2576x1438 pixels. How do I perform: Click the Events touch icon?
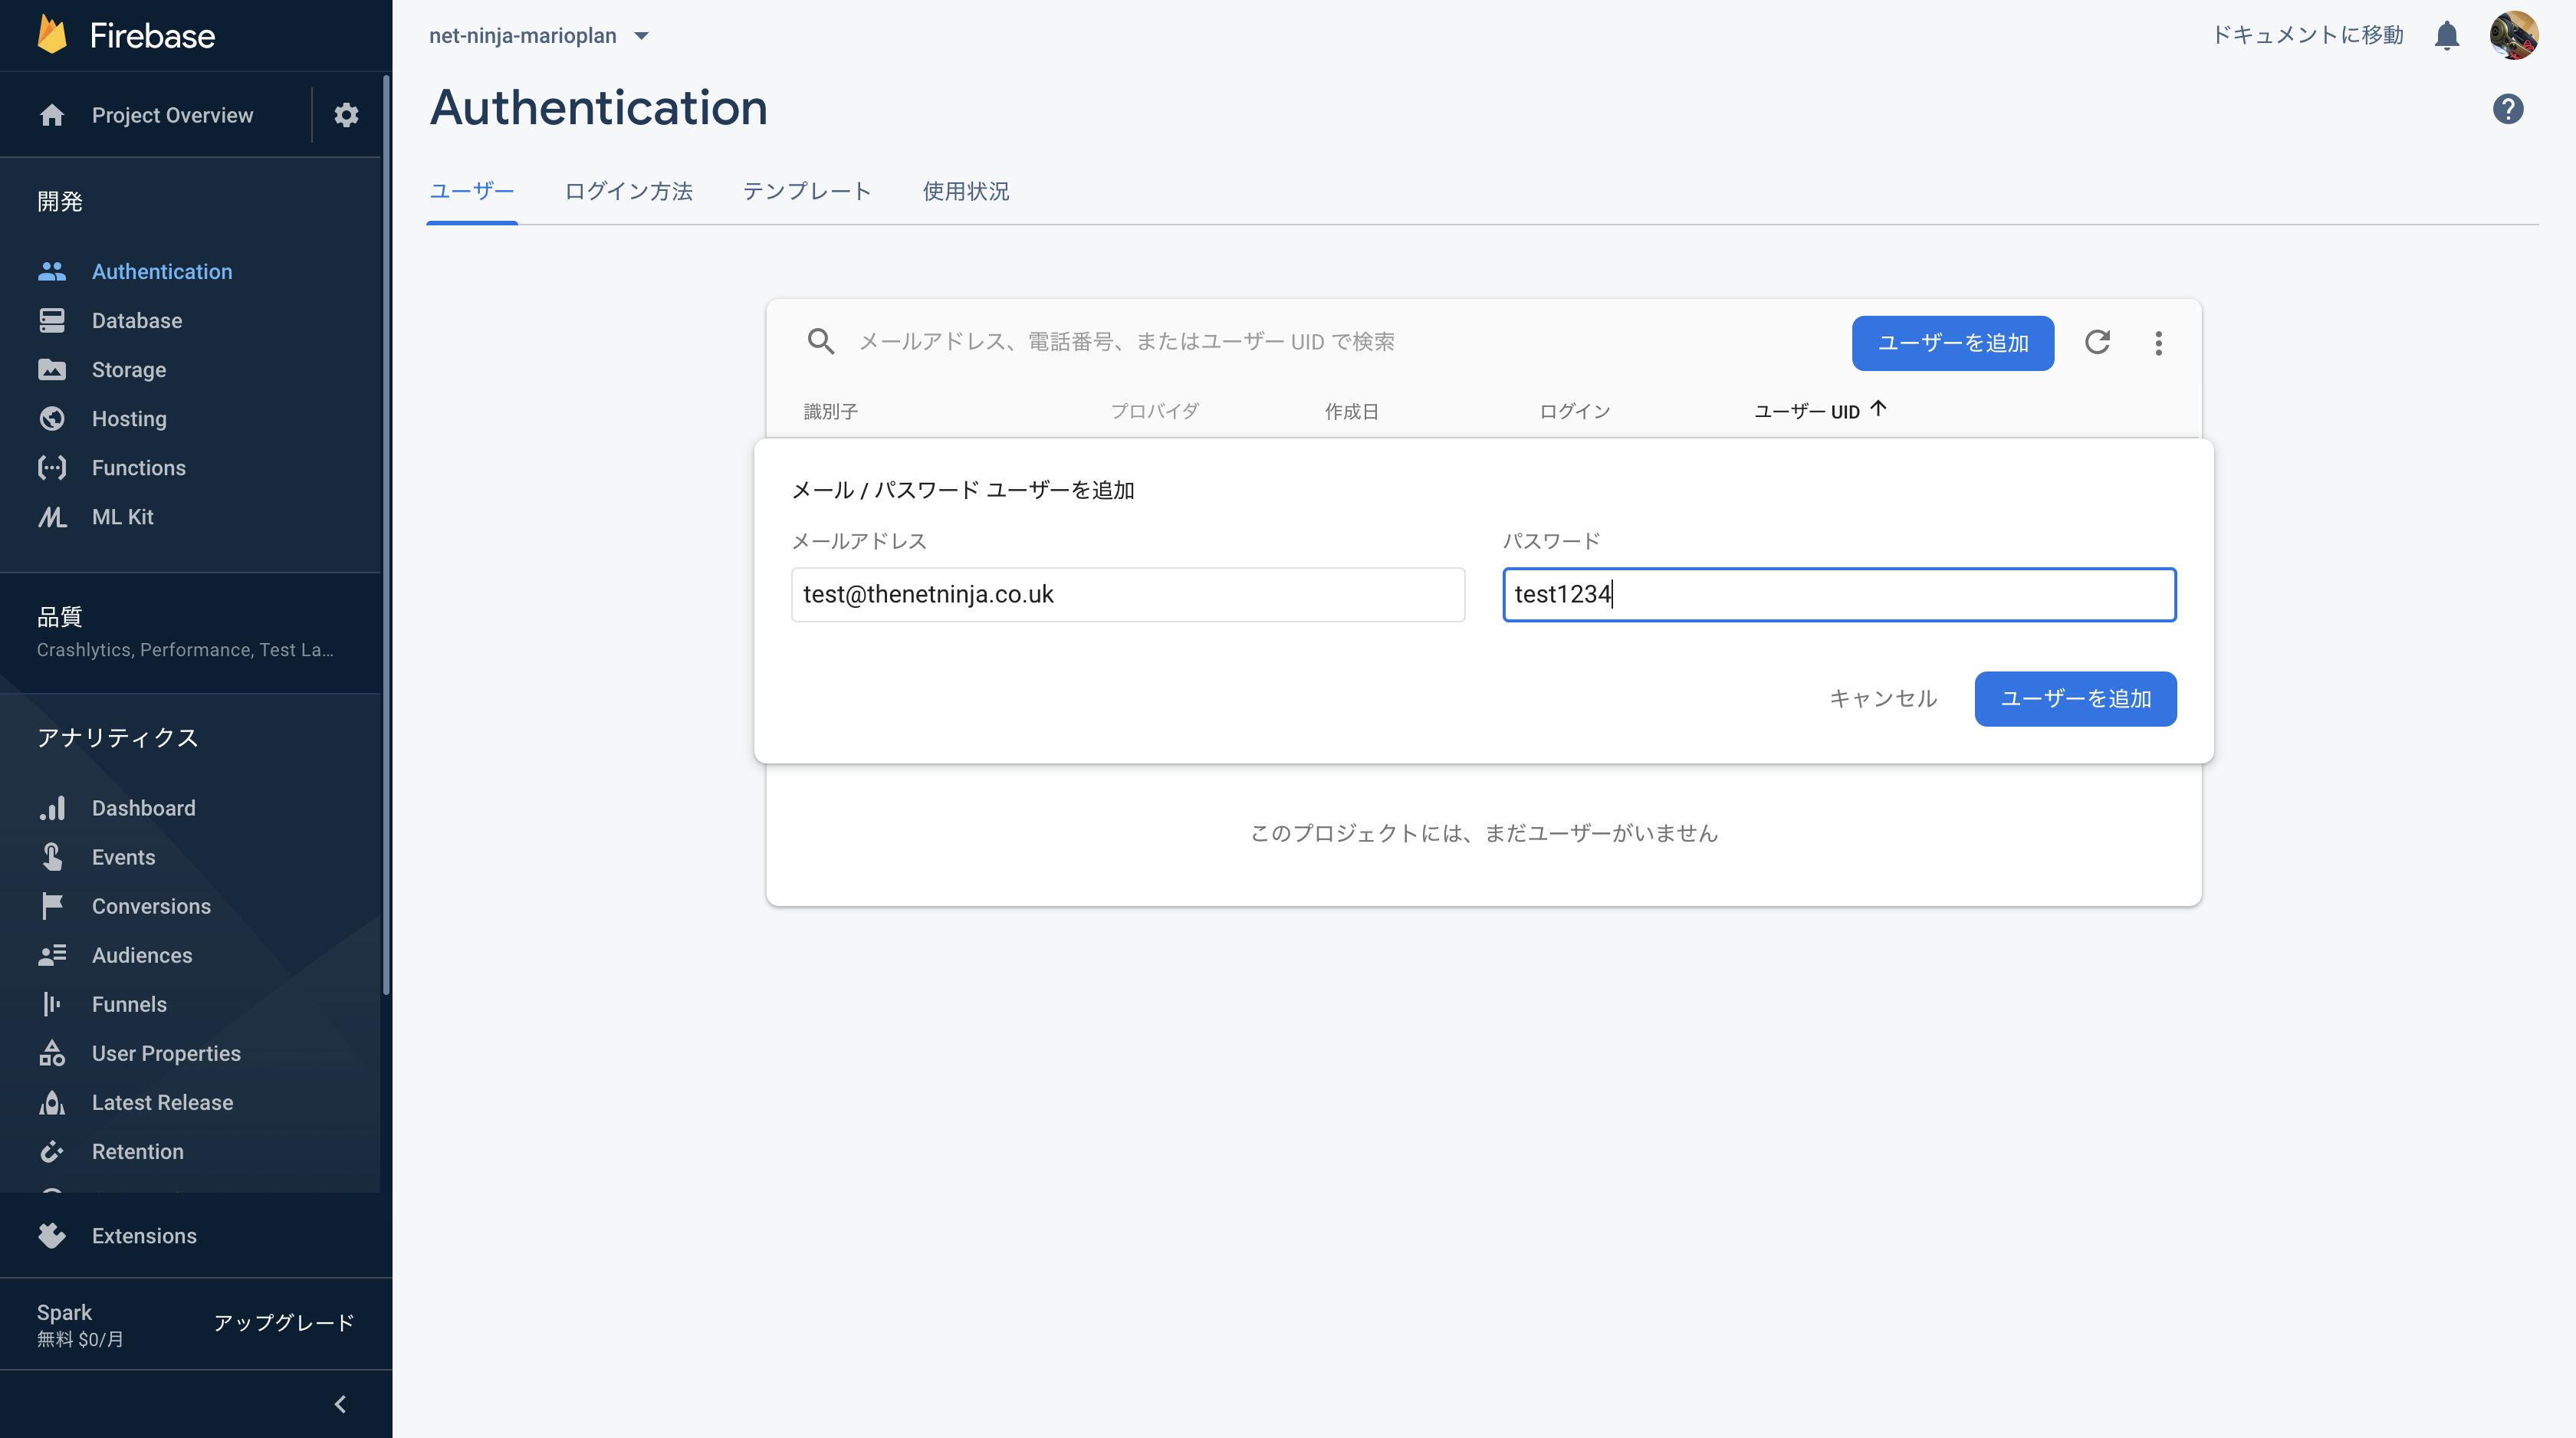(x=52, y=856)
